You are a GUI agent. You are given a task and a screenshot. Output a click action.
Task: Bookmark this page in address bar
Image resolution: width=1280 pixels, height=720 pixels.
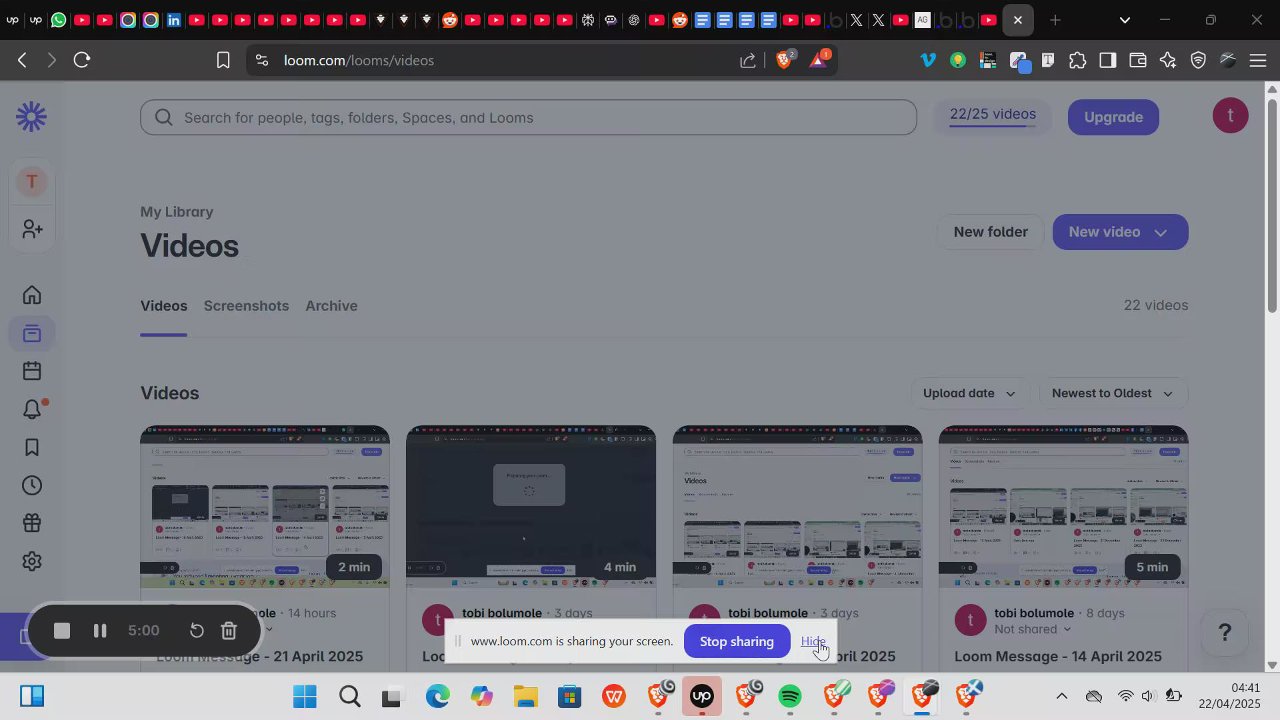pos(223,60)
